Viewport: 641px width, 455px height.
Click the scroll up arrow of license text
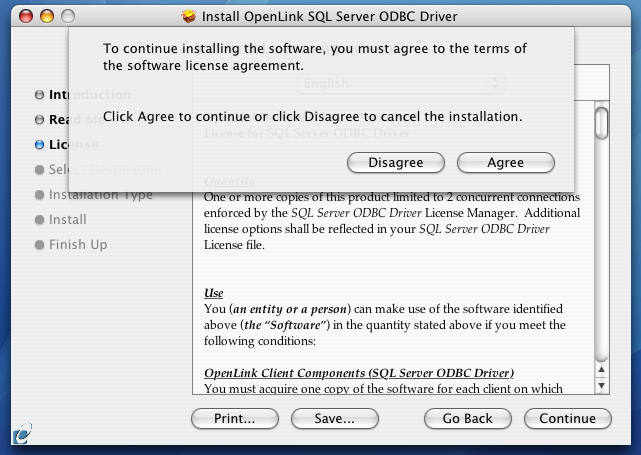click(x=601, y=370)
